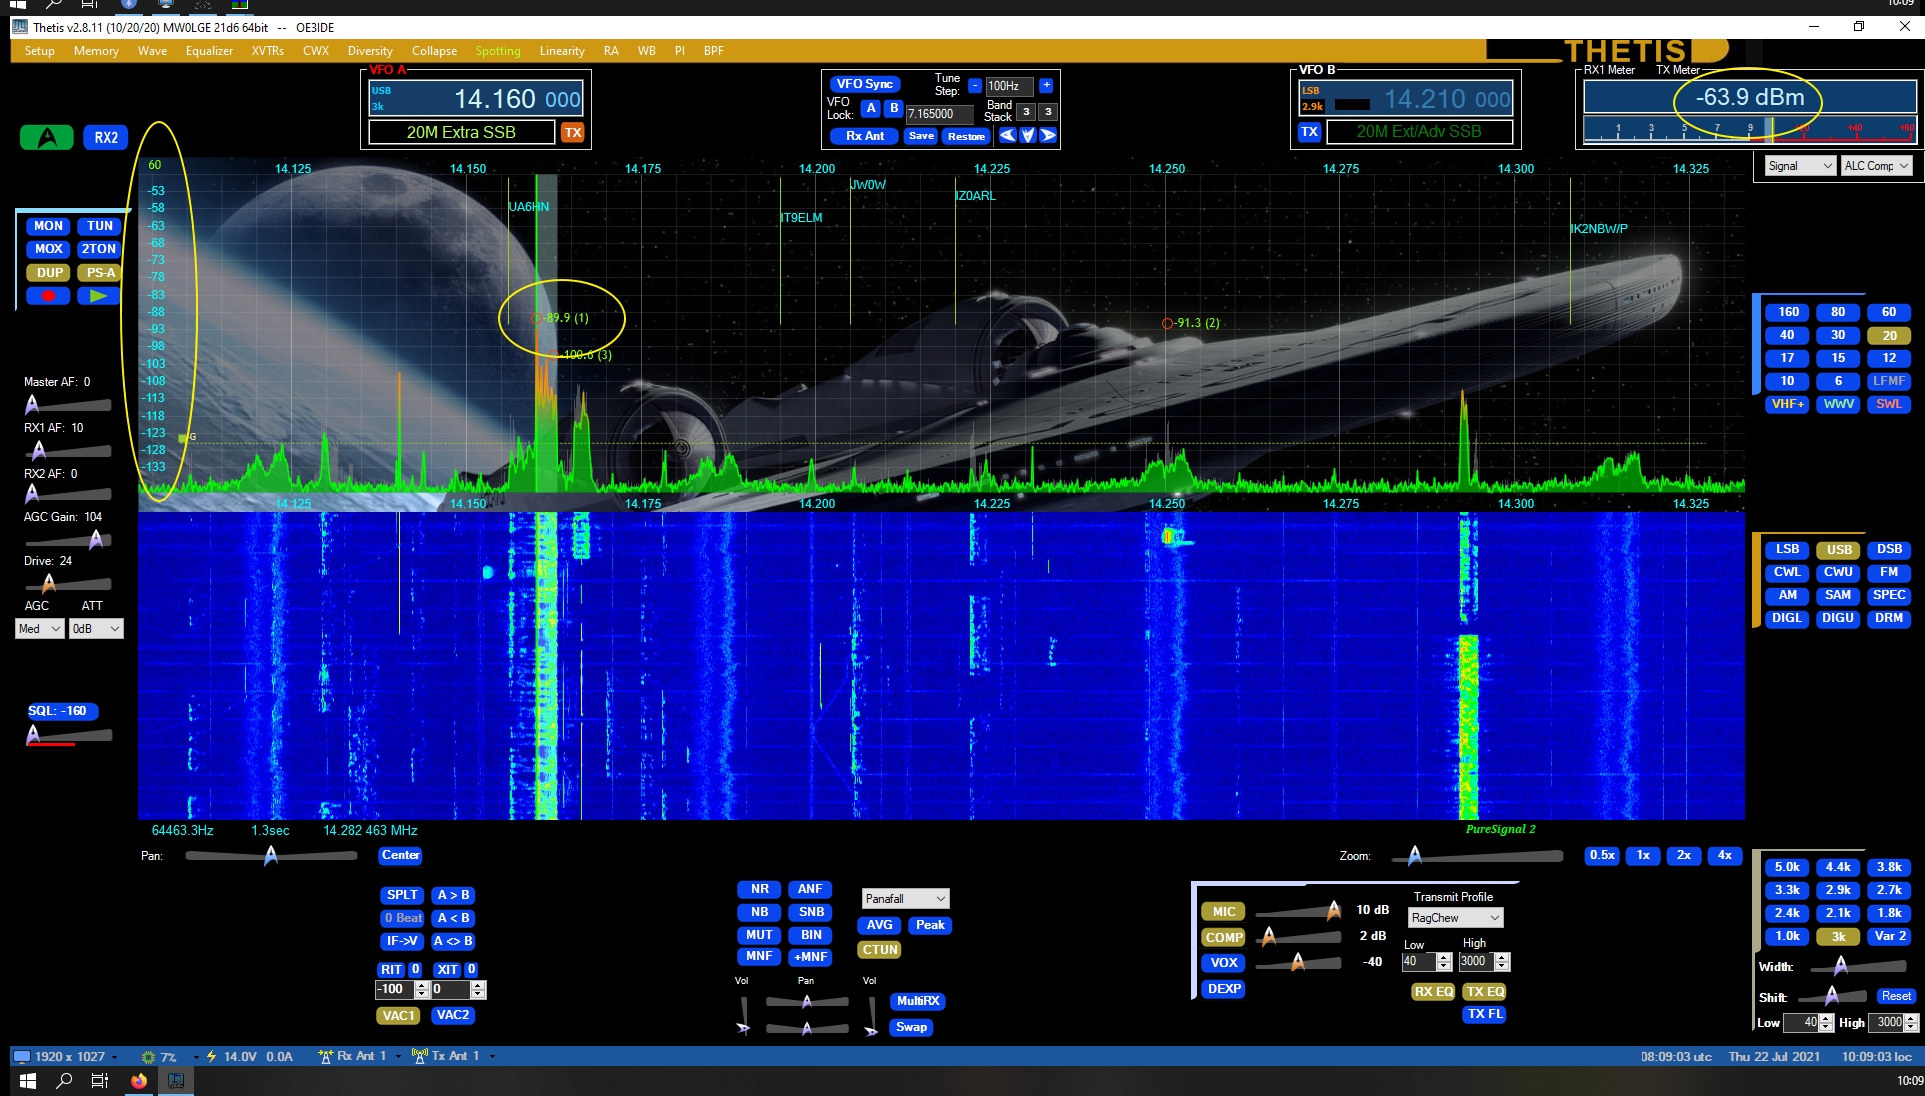
Task: Adjust the Drive slider
Action: 68,583
